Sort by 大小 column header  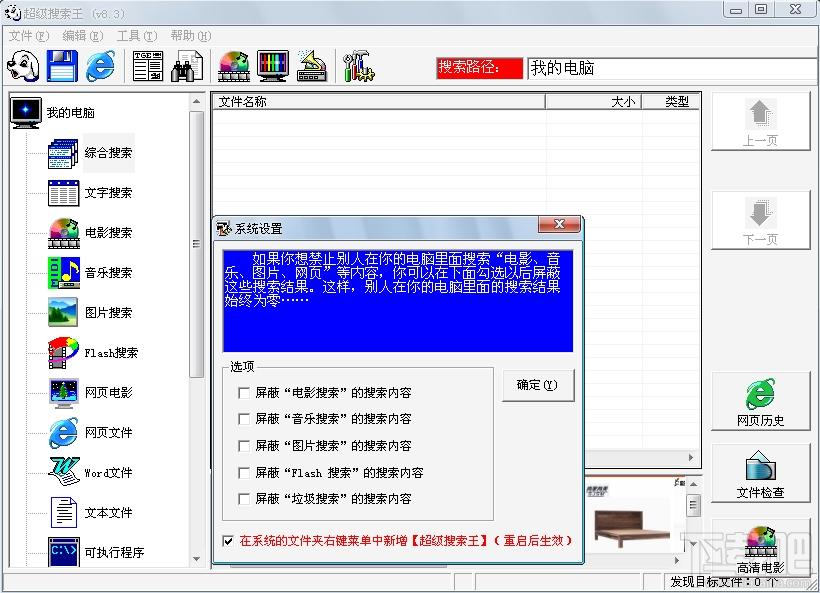coord(594,101)
